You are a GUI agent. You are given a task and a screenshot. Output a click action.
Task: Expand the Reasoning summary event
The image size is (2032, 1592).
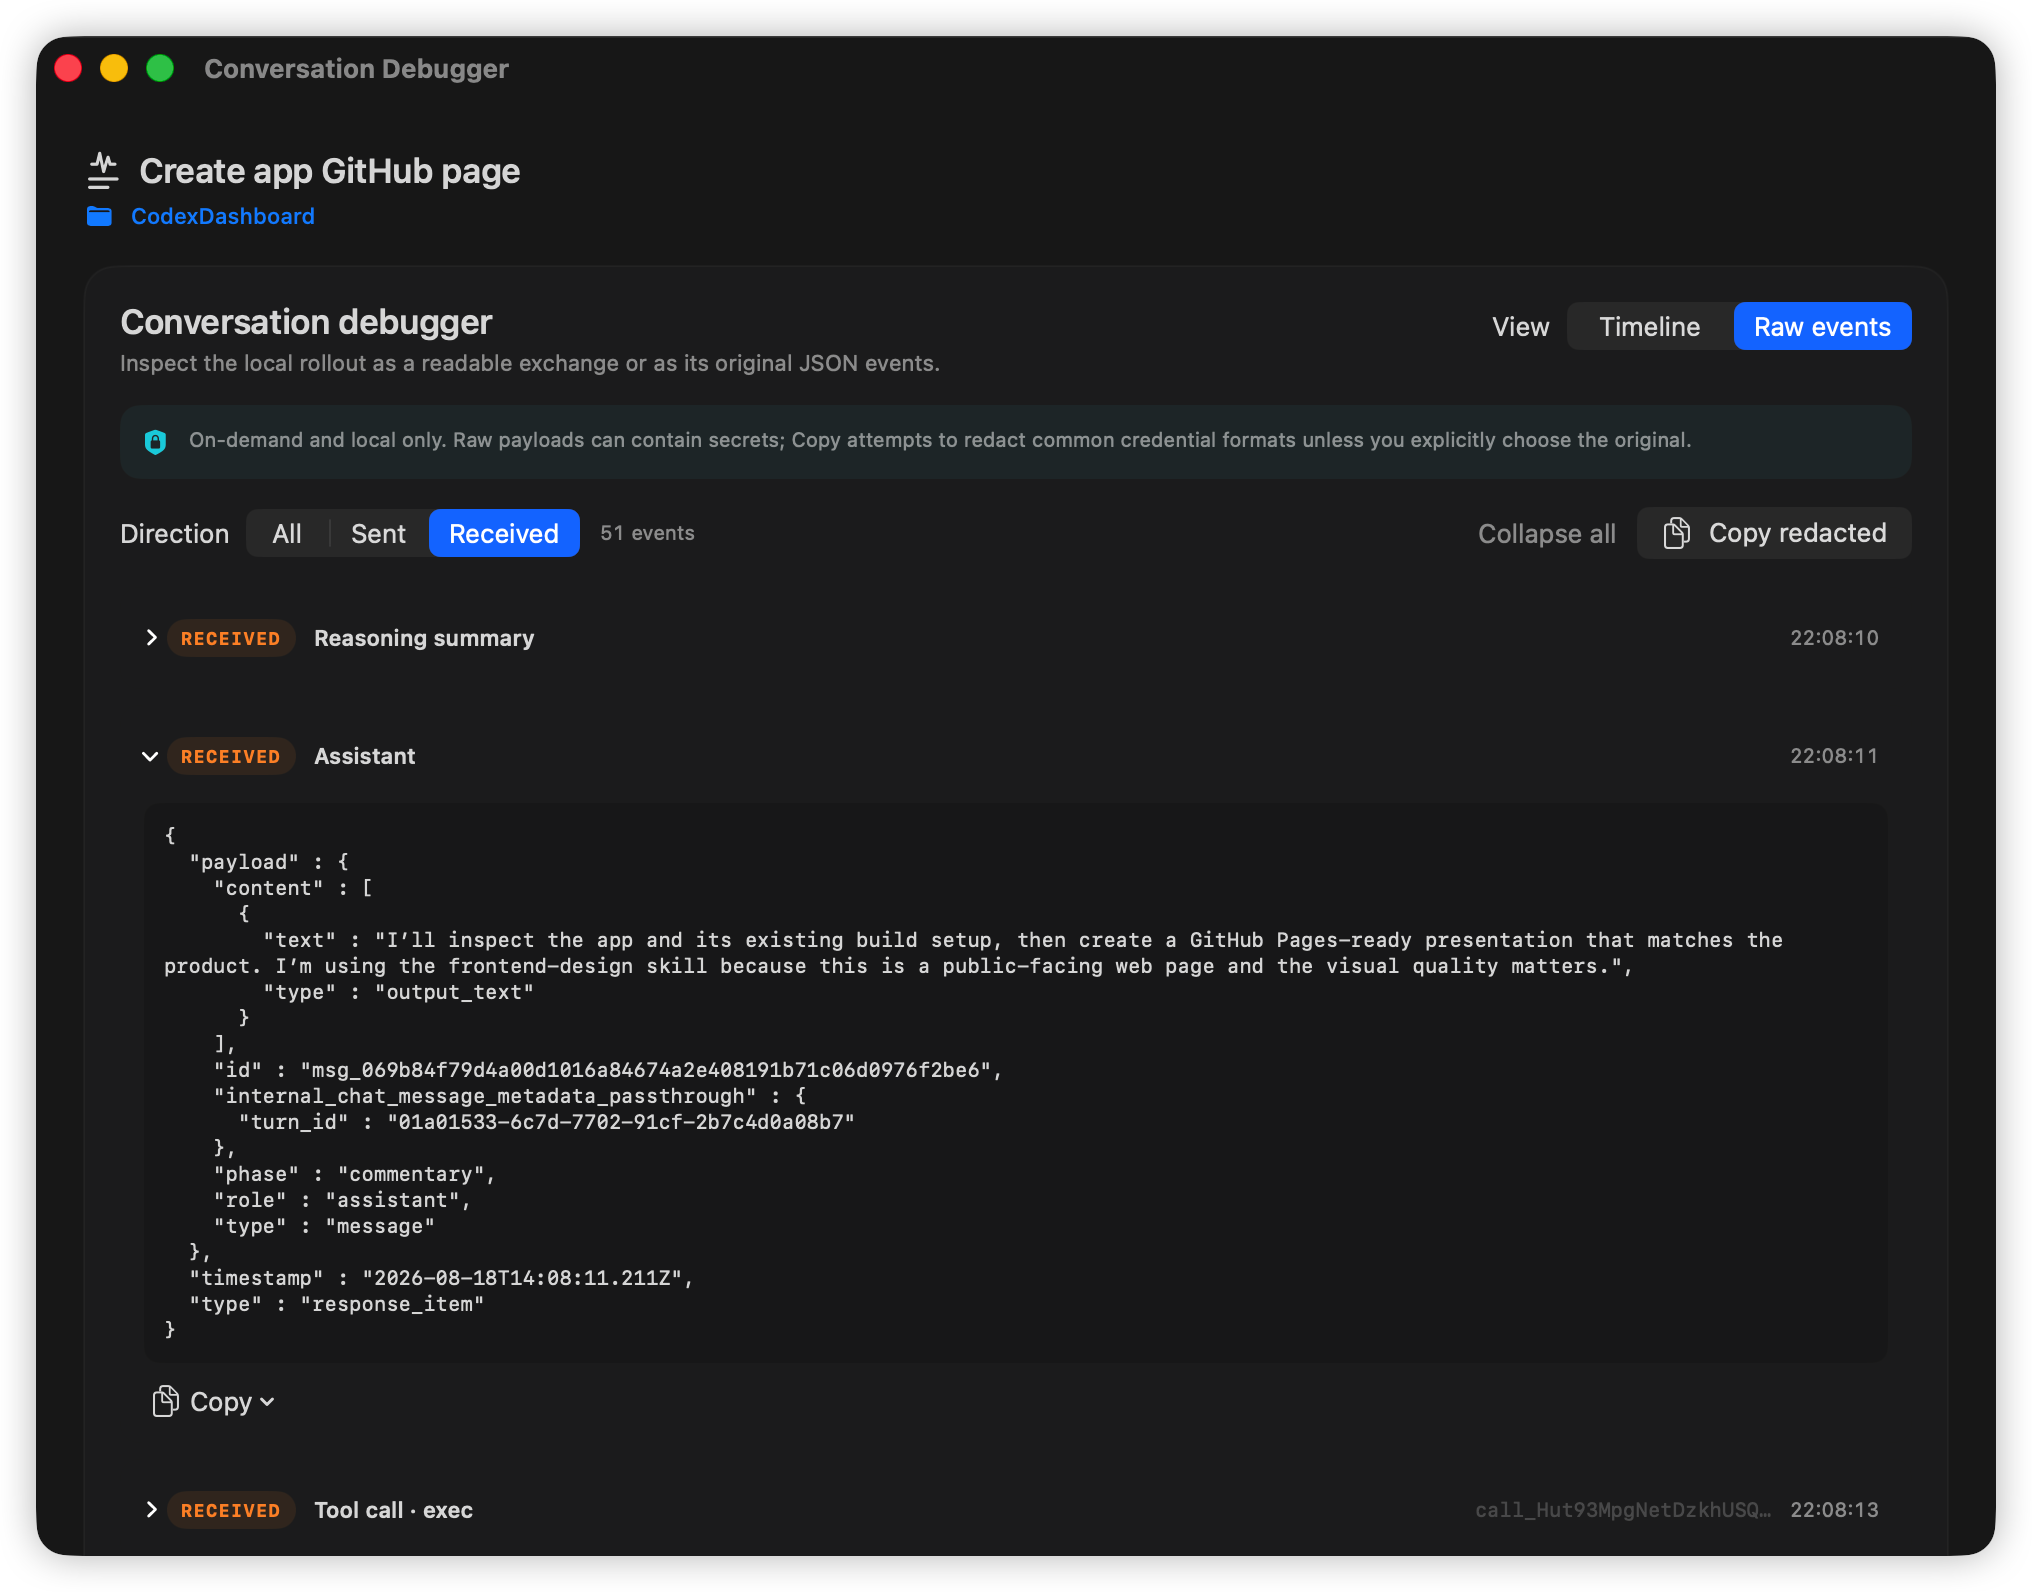pyautogui.click(x=151, y=638)
